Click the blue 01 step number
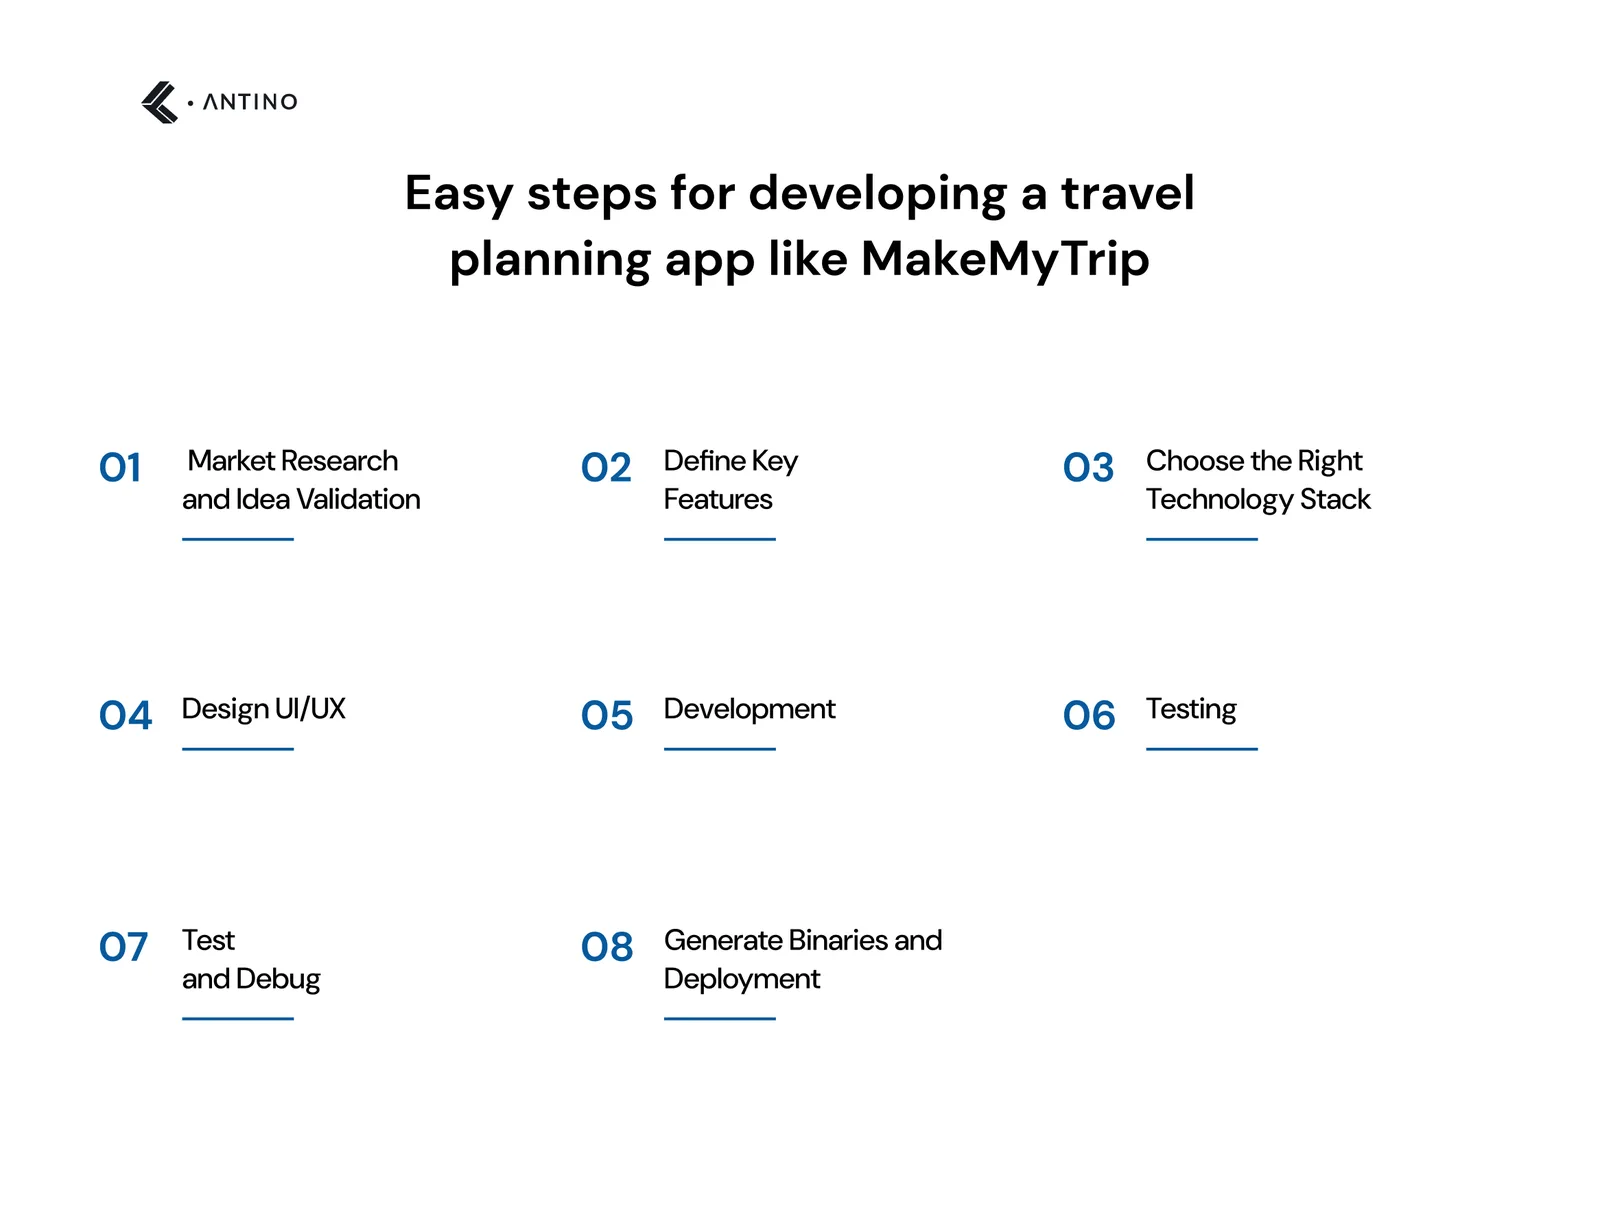 (x=120, y=467)
